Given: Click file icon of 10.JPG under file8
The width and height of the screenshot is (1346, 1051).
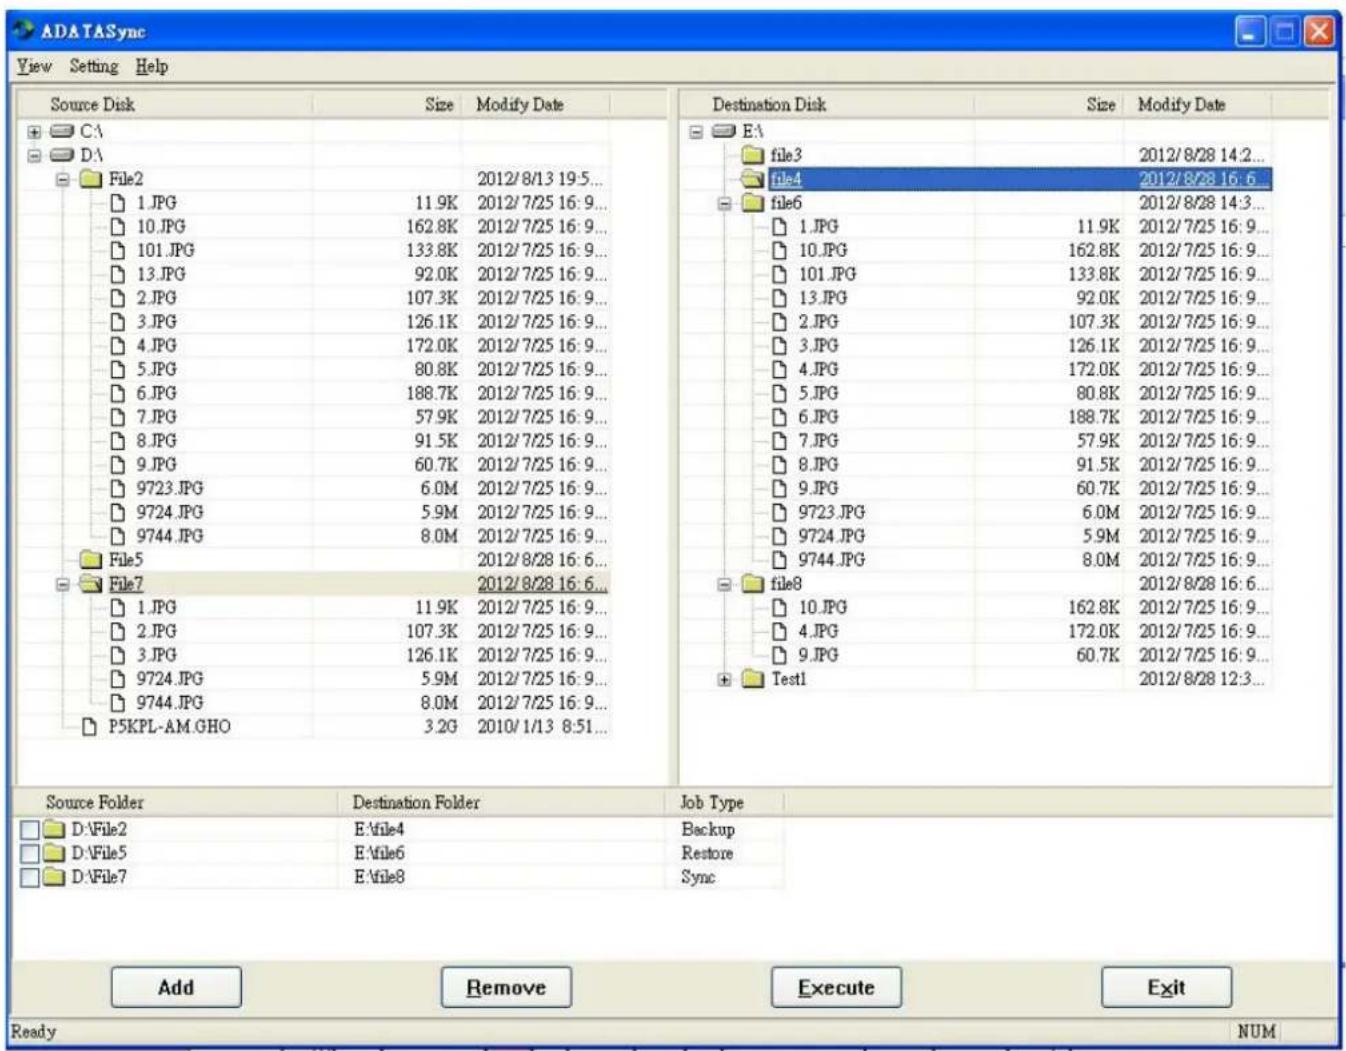Looking at the screenshot, I should [779, 608].
